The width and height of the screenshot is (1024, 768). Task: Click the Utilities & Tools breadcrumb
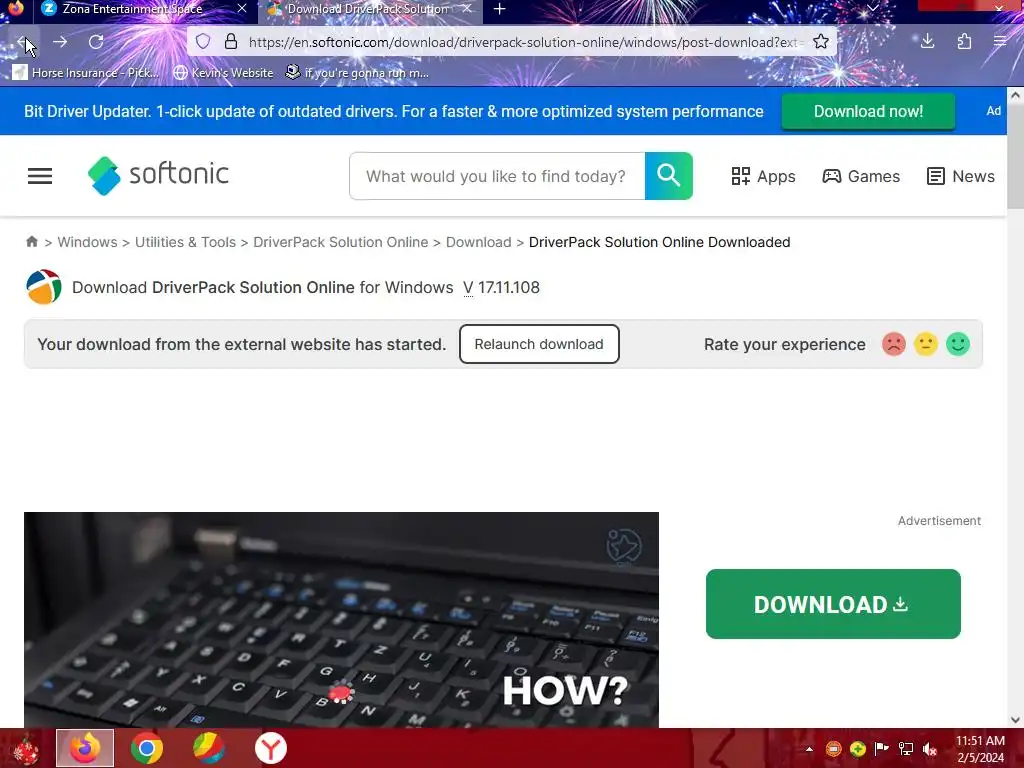(185, 242)
